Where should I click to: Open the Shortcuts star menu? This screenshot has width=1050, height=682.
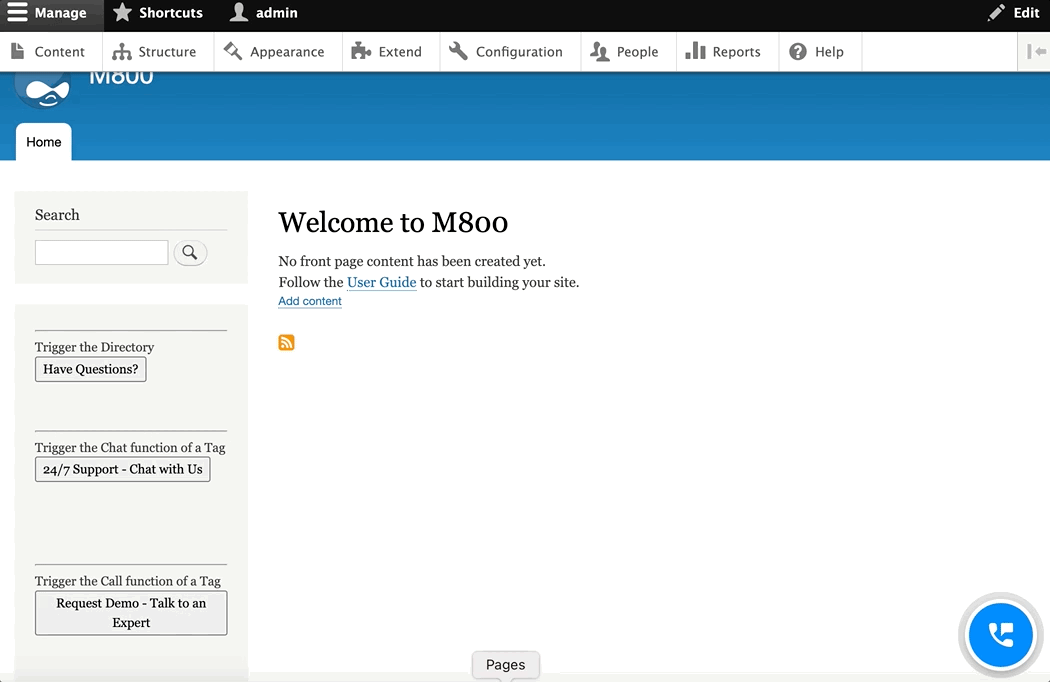(x=158, y=13)
